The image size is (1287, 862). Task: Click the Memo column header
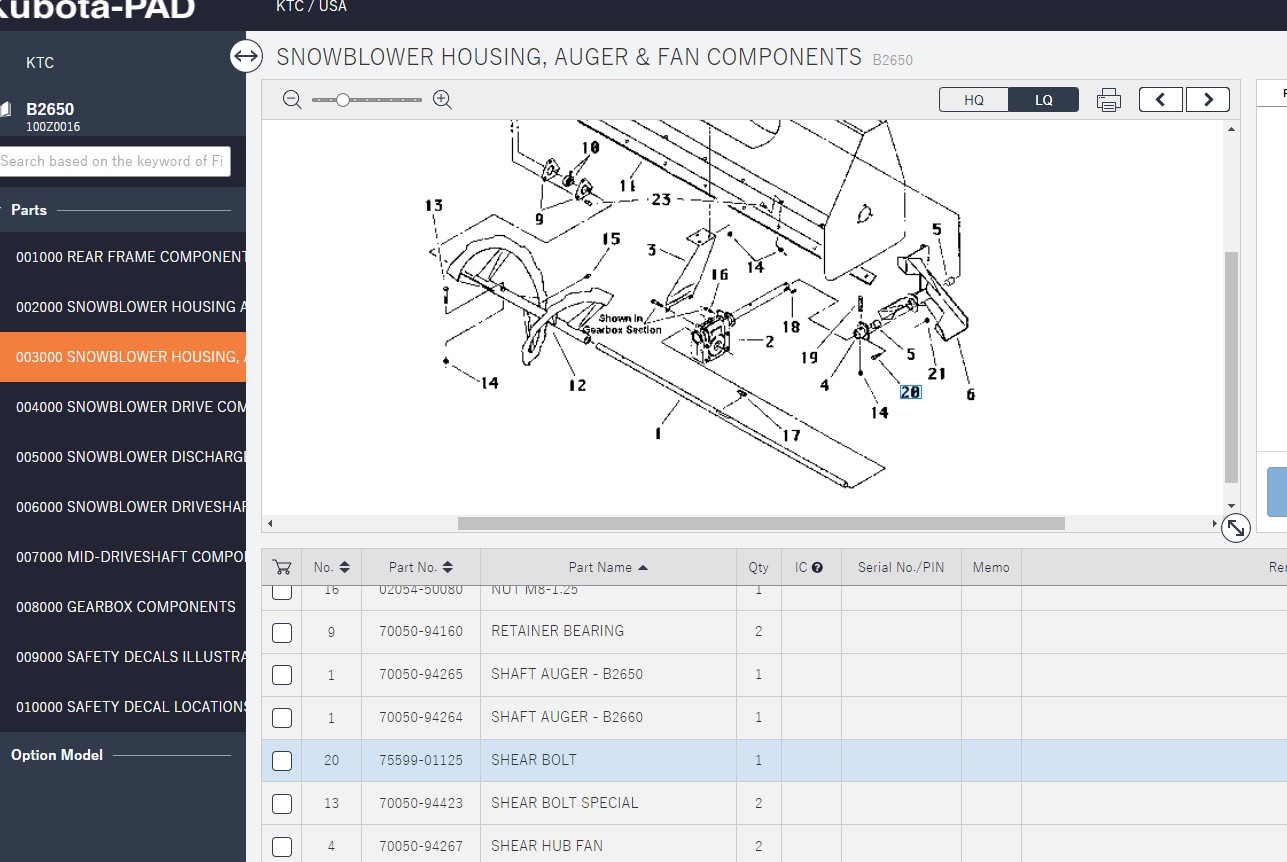991,567
